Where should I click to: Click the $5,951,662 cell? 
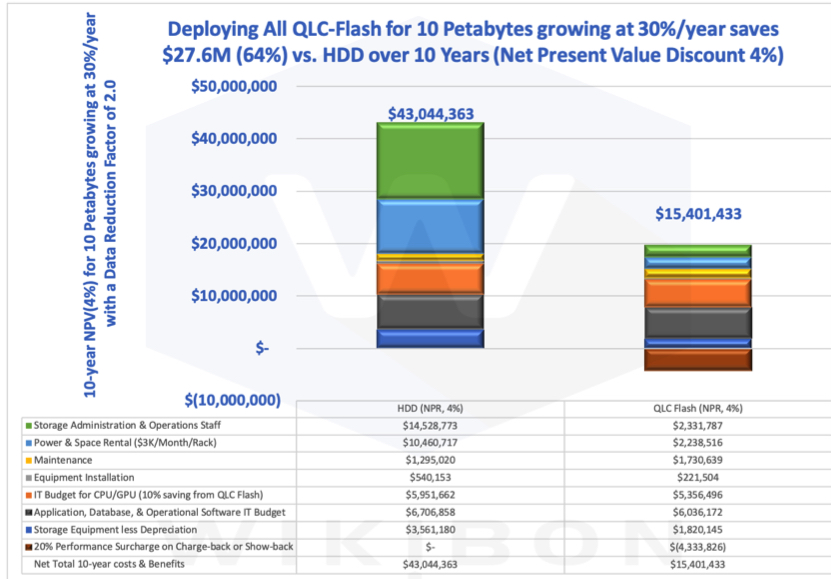(430, 495)
